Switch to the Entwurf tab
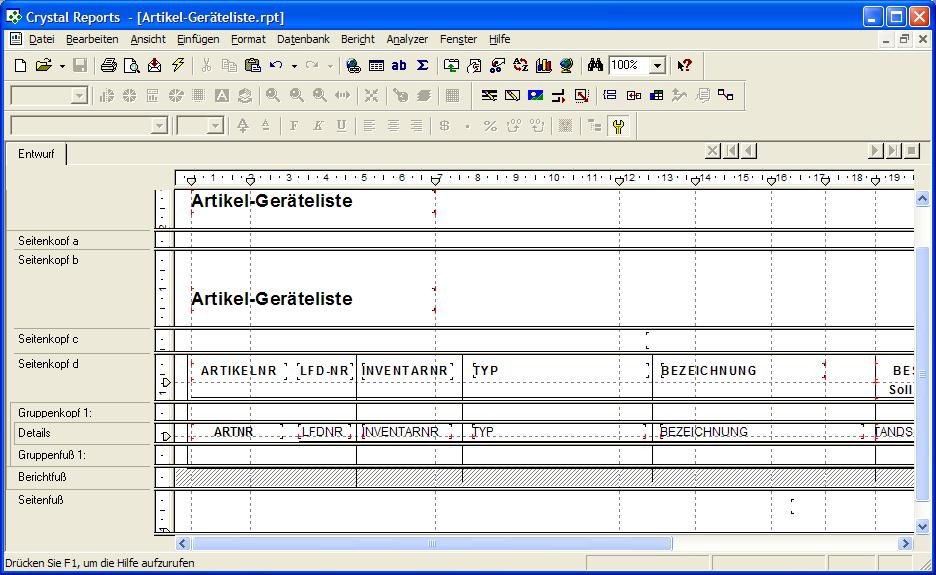The width and height of the screenshot is (936, 575). tap(36, 154)
